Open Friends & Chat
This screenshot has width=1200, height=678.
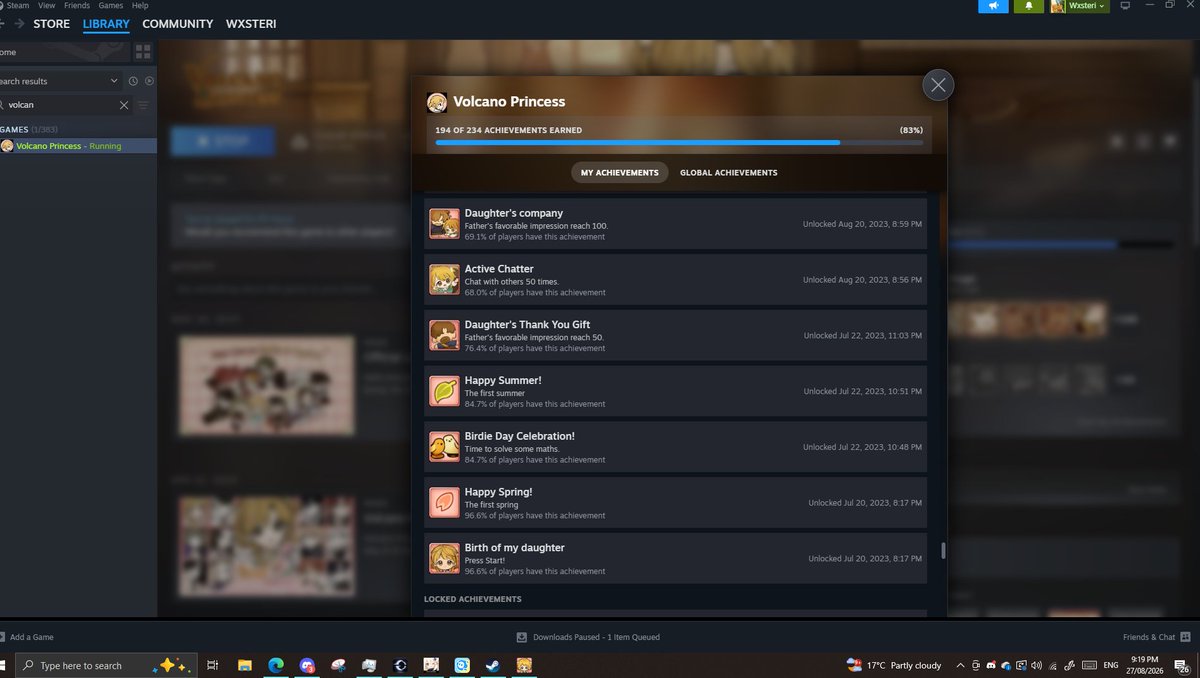[x=1156, y=637]
